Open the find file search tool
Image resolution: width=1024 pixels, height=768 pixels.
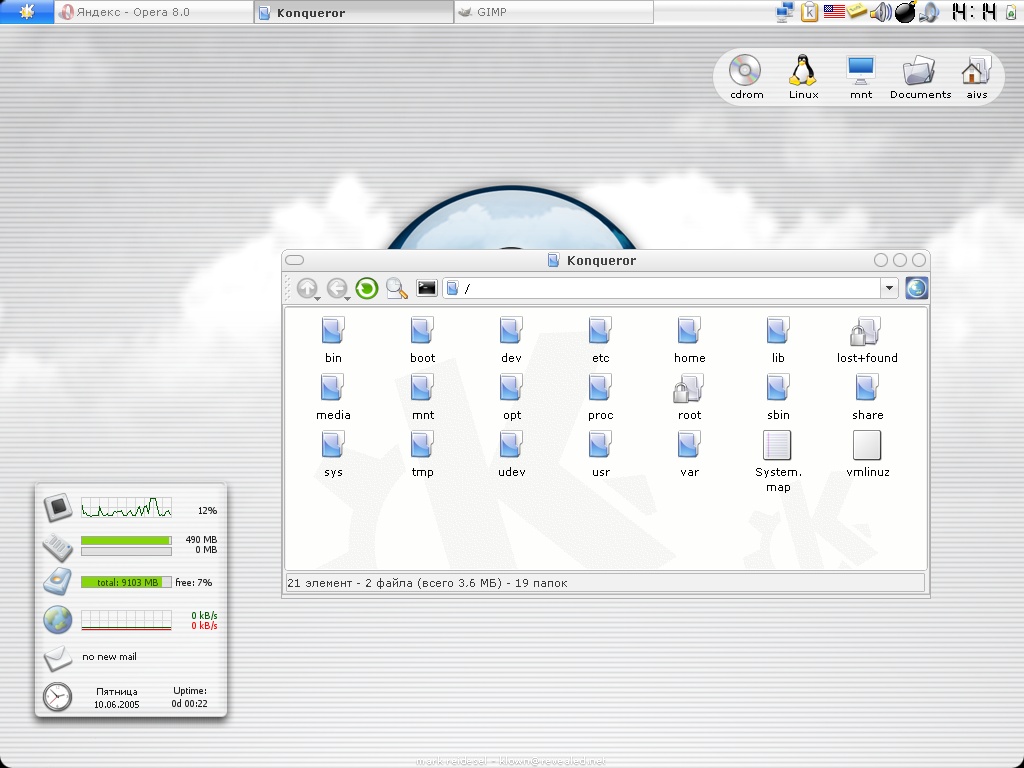[396, 288]
